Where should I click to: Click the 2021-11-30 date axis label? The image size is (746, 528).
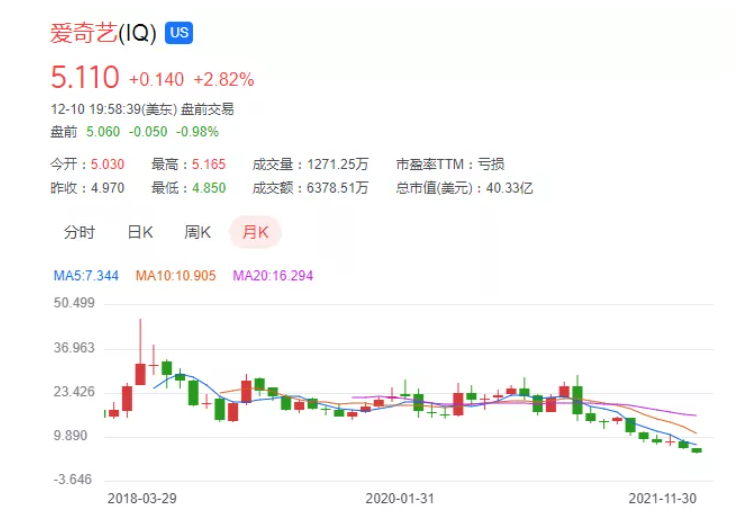tap(663, 497)
